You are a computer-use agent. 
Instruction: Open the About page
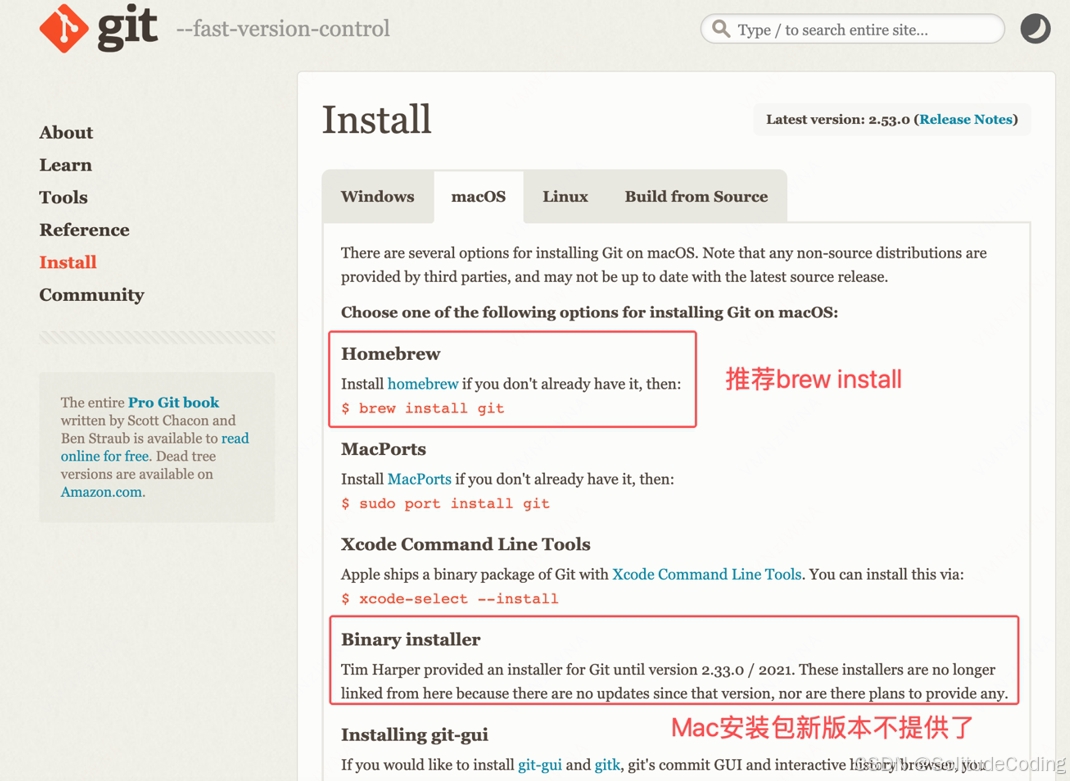point(66,132)
